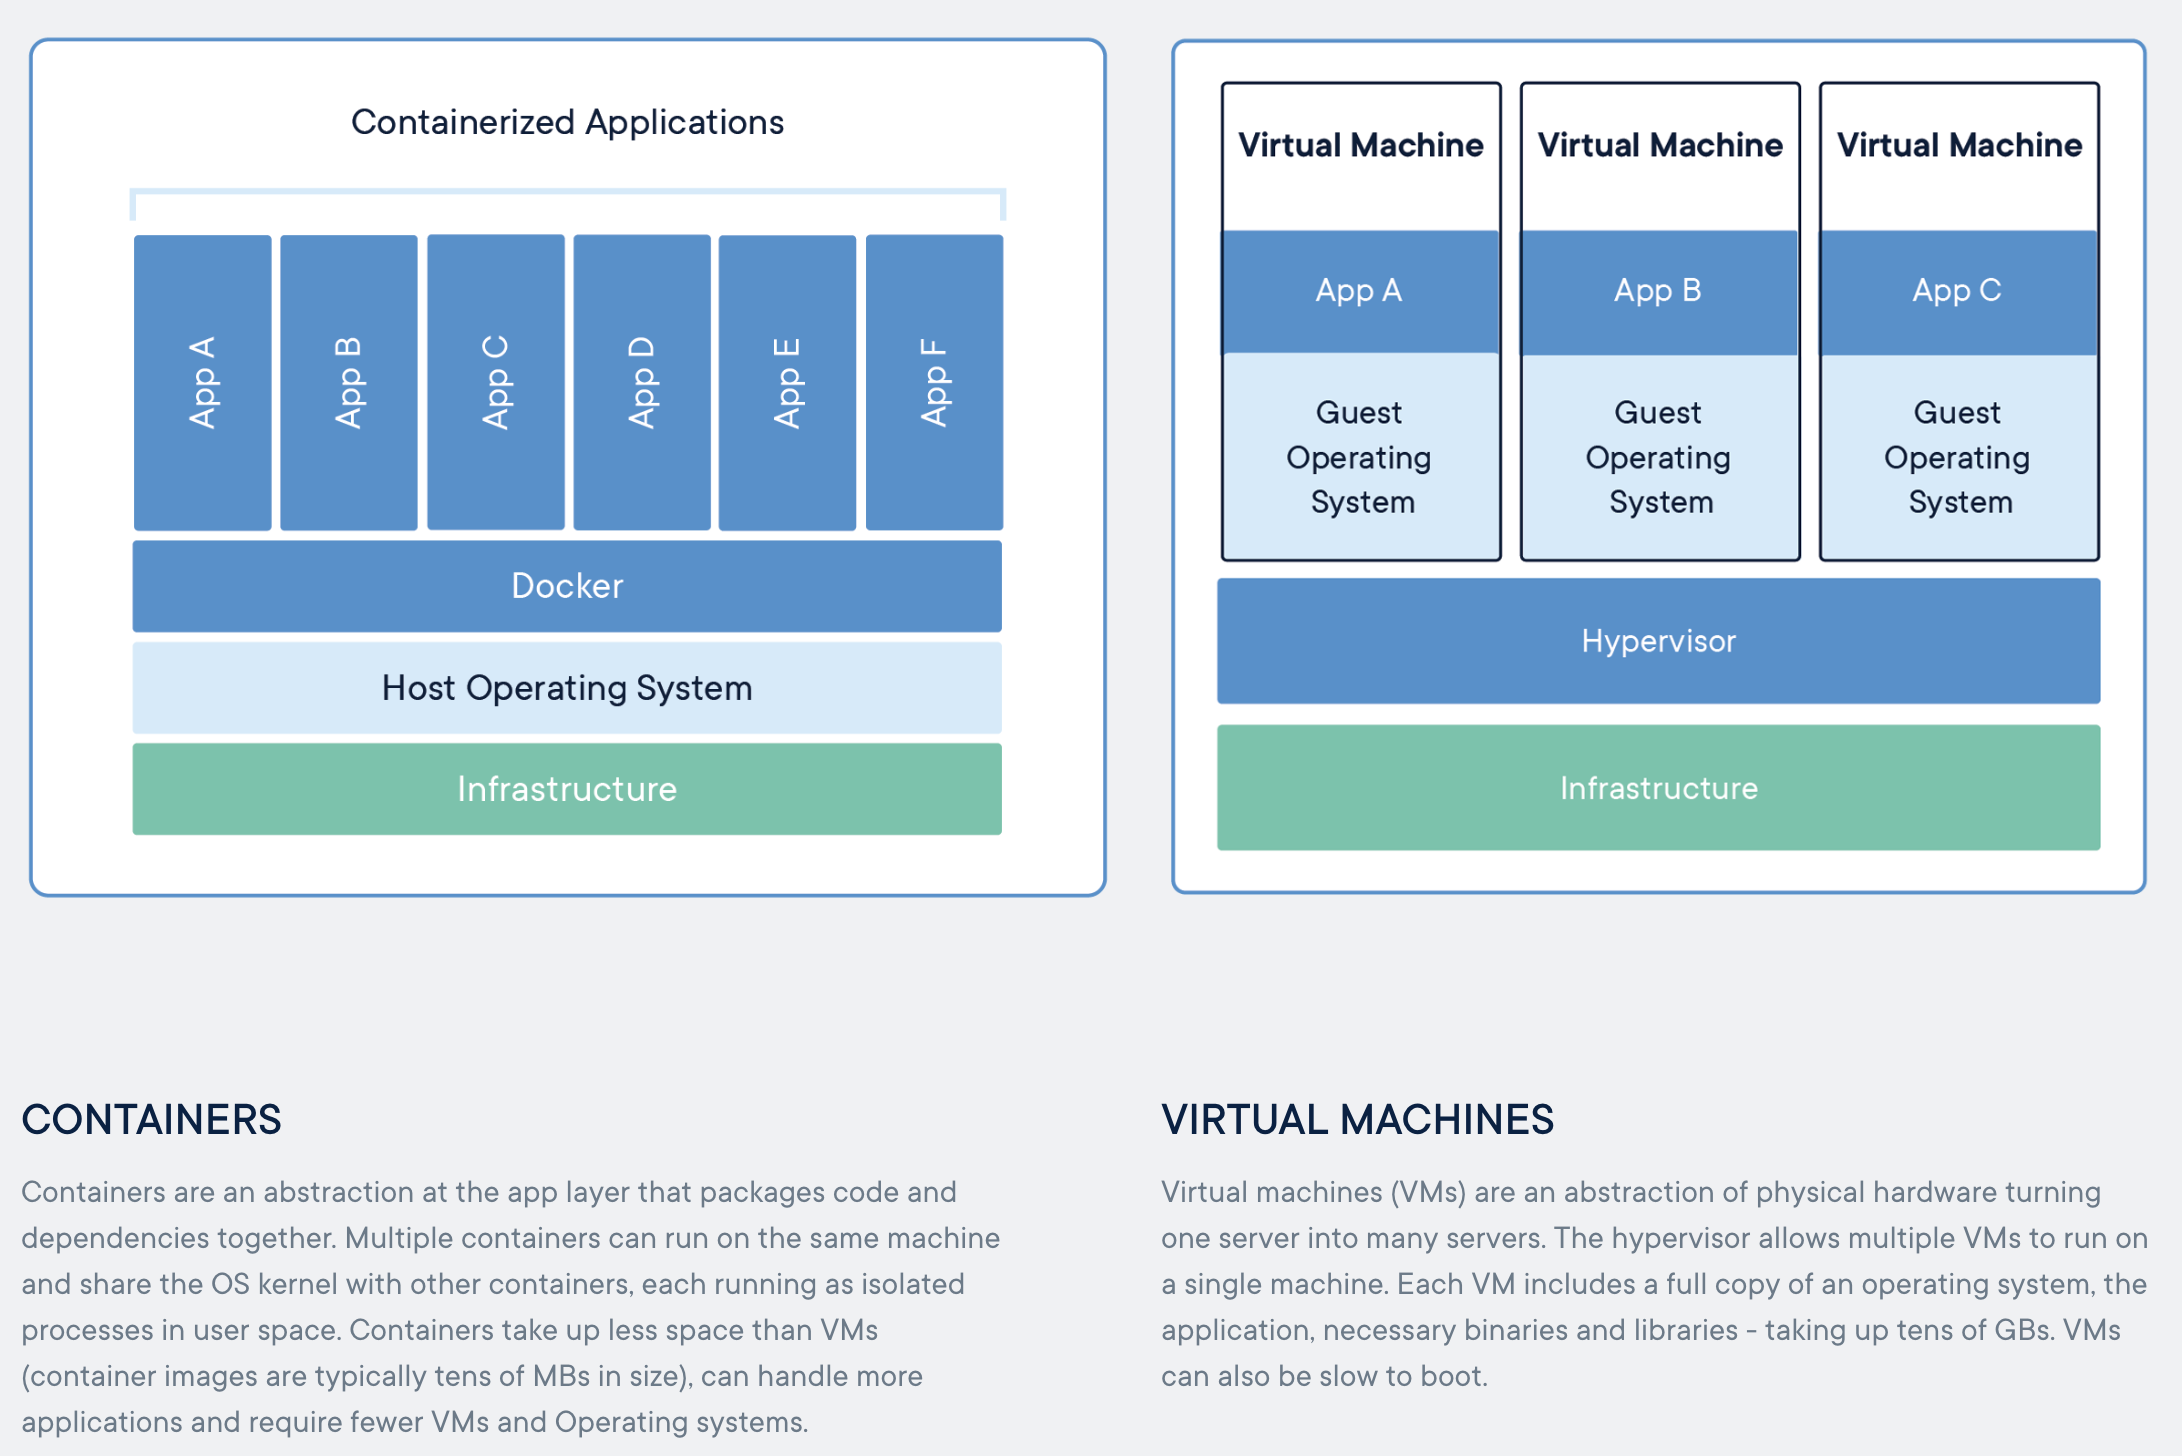Click the vertical App A container block
2182x1456 pixels.
203,382
